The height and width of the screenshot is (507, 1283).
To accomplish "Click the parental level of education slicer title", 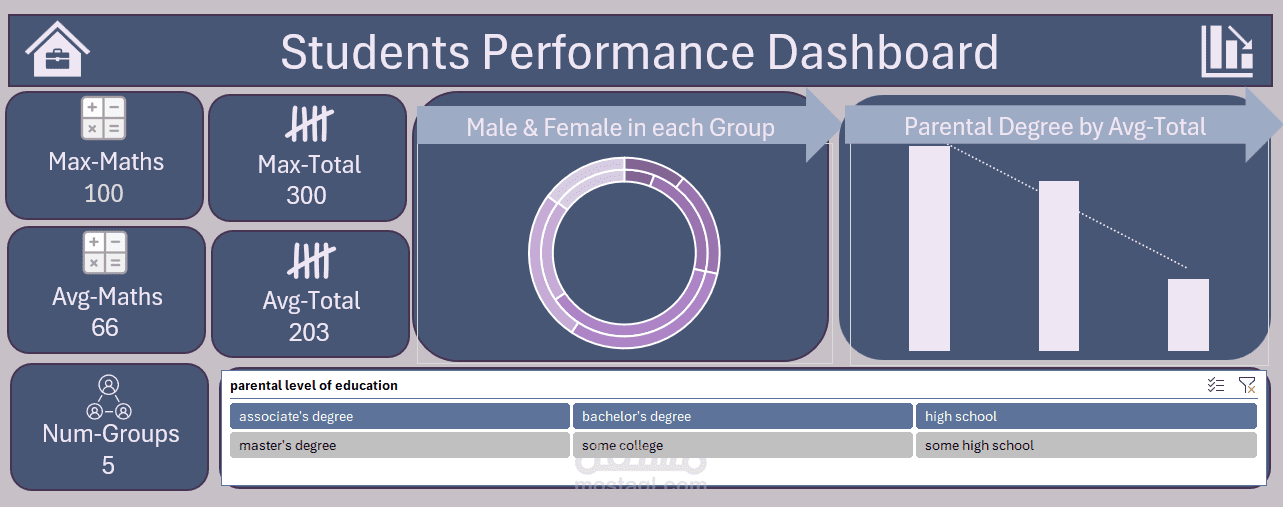I will click(x=314, y=385).
